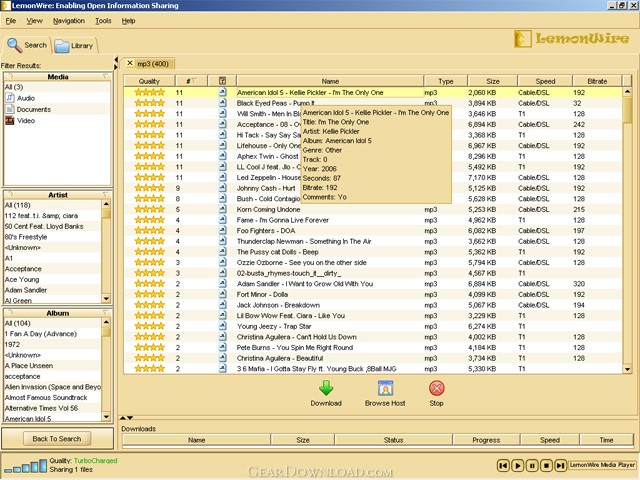Select 'A Place Unseen' album
The width and height of the screenshot is (640, 480).
click(29, 366)
